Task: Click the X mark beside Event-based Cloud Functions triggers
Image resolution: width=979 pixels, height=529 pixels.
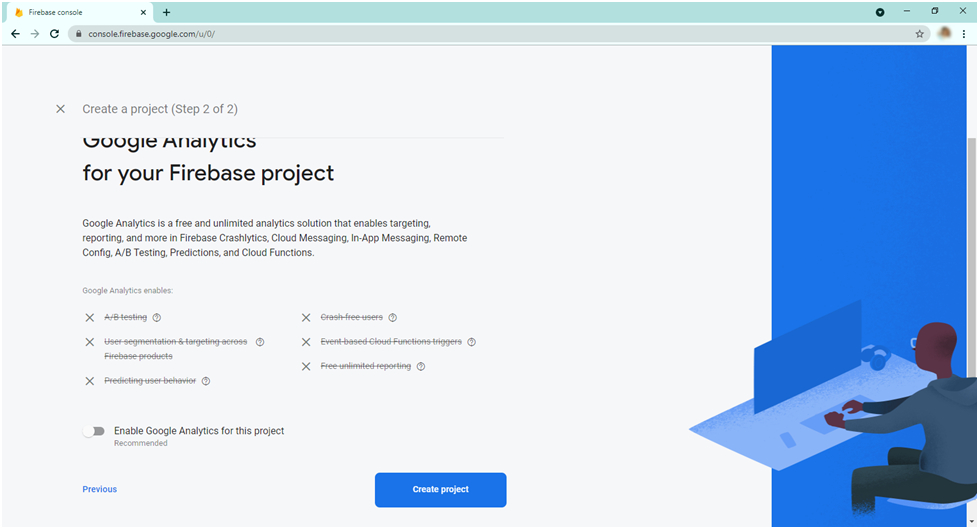Action: click(x=306, y=342)
